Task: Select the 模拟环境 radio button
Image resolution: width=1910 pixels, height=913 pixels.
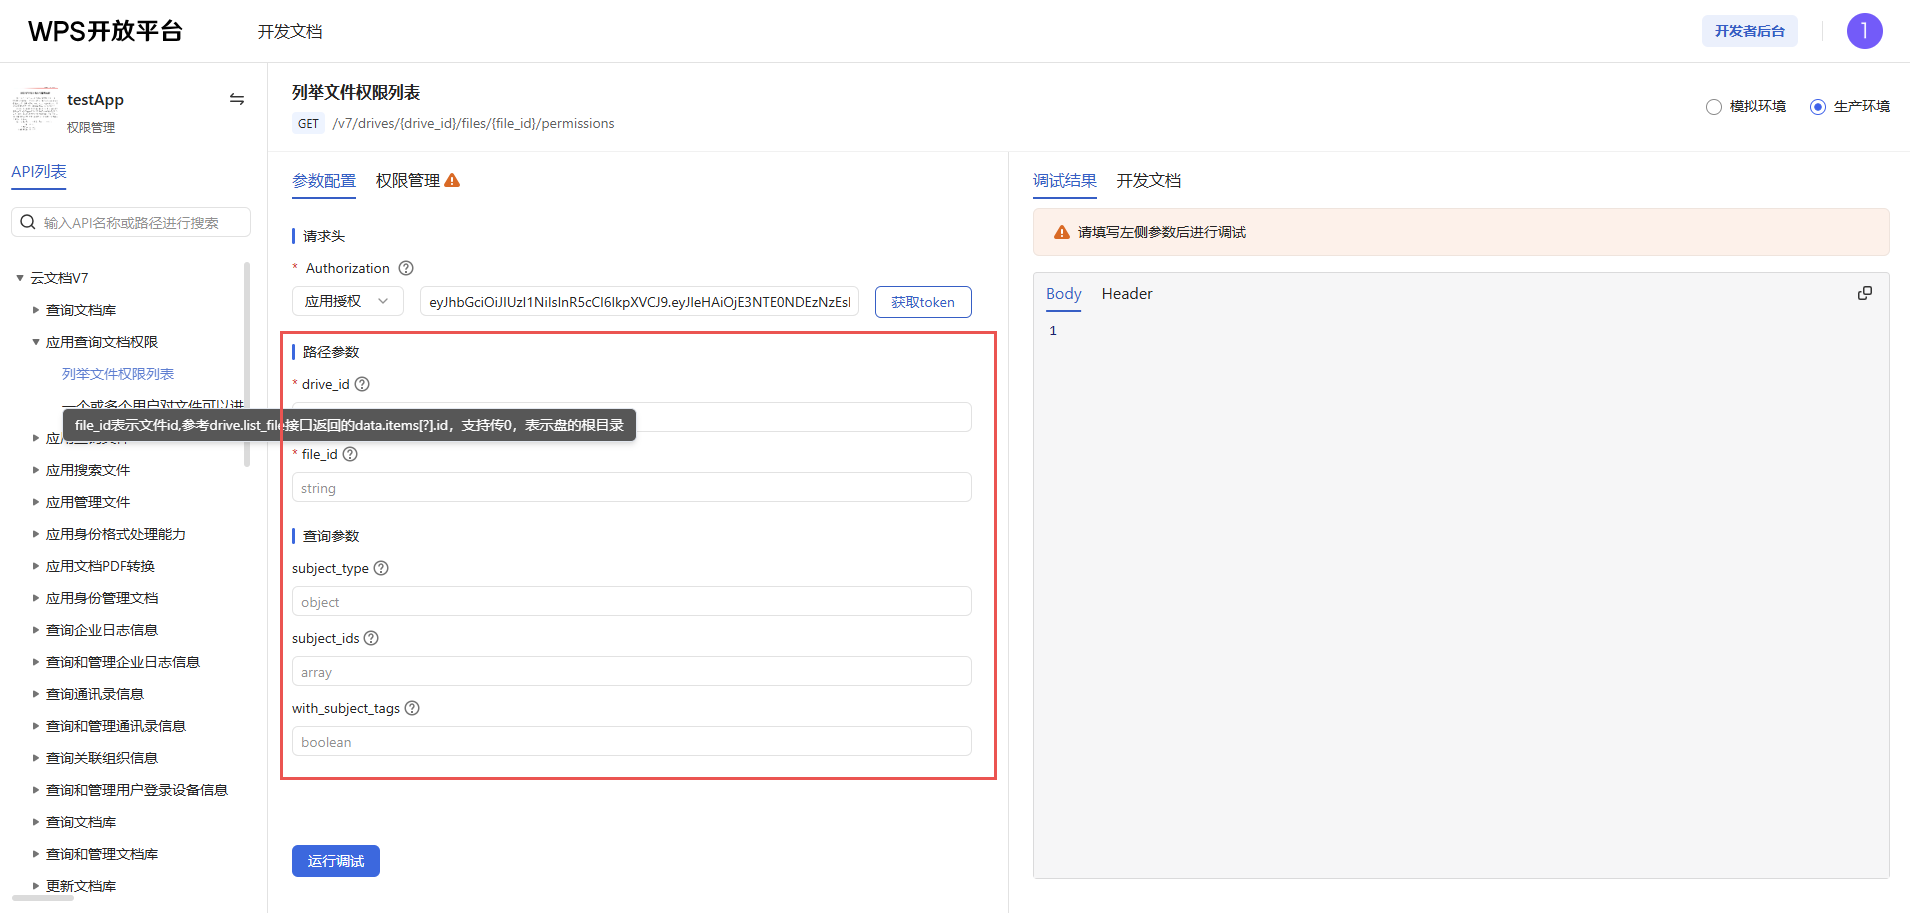Action: 1714,107
